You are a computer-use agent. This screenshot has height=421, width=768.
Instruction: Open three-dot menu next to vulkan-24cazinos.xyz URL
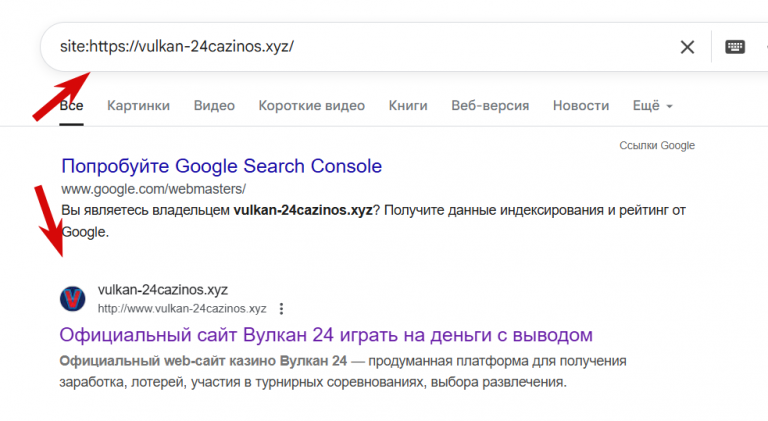[281, 309]
